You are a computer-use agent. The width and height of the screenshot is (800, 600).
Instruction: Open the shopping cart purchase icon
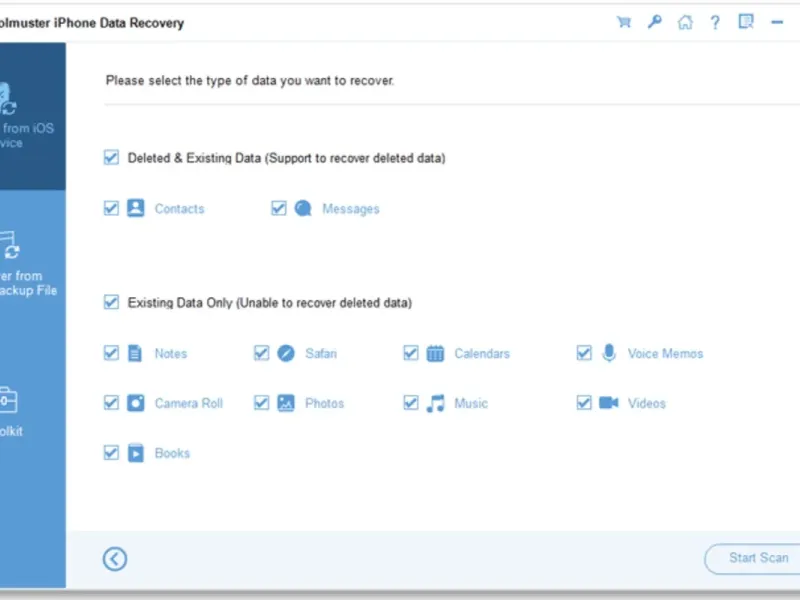point(623,22)
